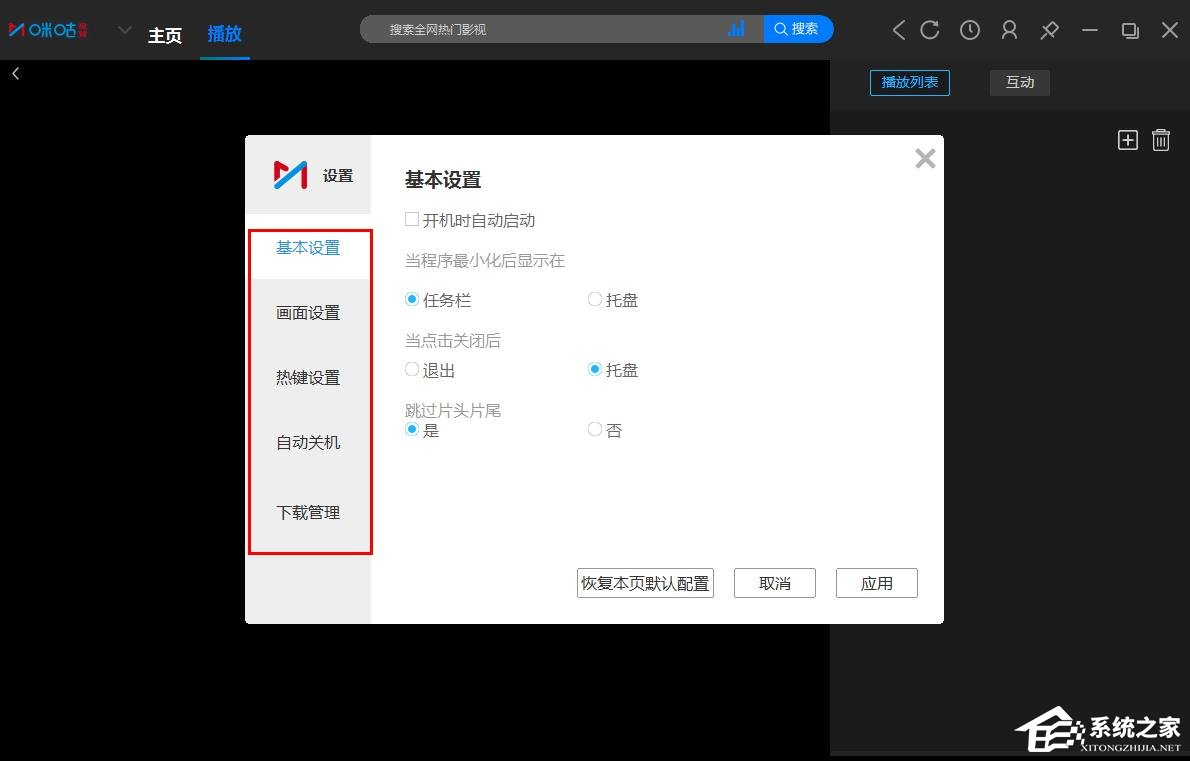Open the hot rankings chart icon in search bar

(737, 29)
